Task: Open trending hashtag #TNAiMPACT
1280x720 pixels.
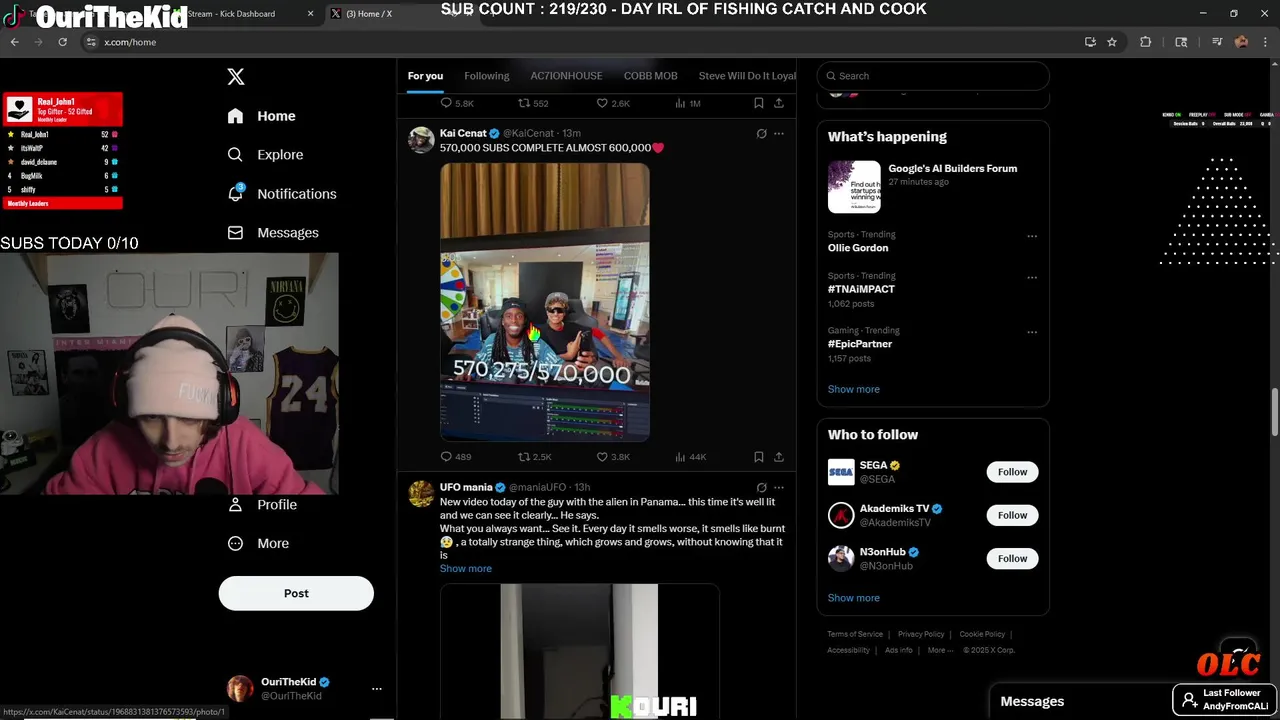Action: pyautogui.click(x=861, y=289)
